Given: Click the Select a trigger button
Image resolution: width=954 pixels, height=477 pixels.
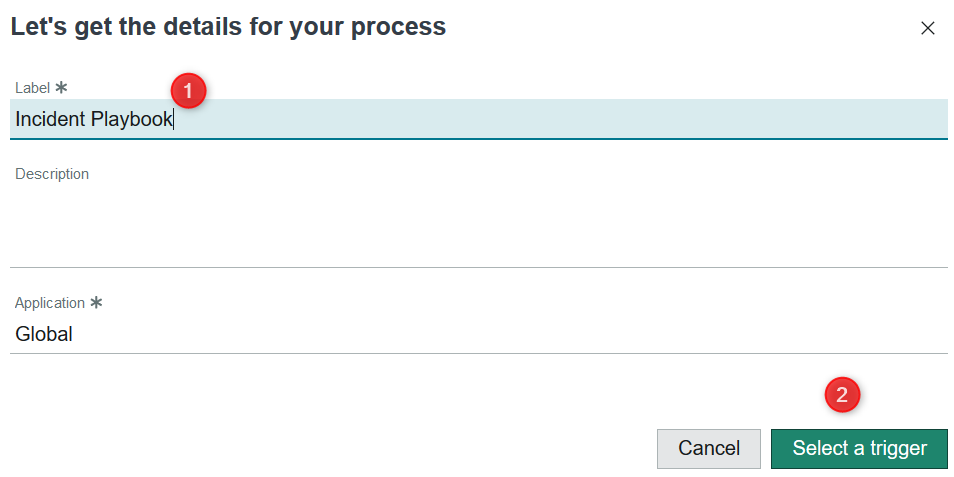Looking at the screenshot, I should [859, 448].
